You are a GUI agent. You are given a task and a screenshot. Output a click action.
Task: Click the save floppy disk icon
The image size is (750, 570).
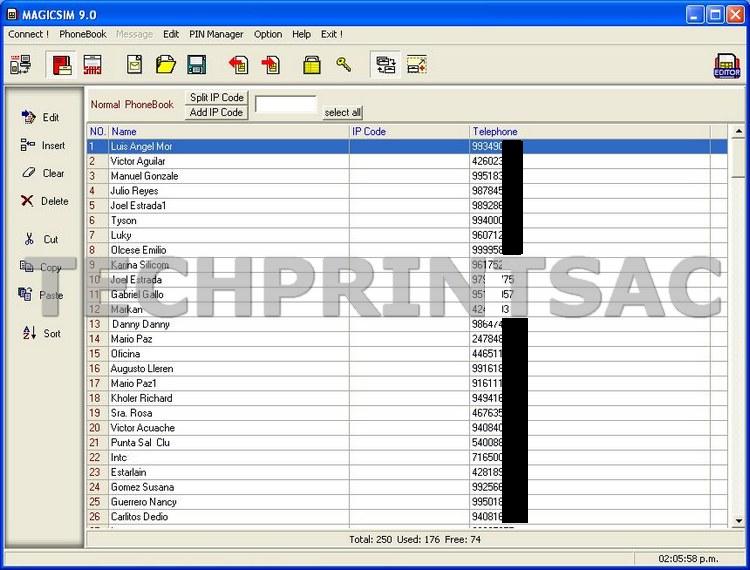click(197, 65)
